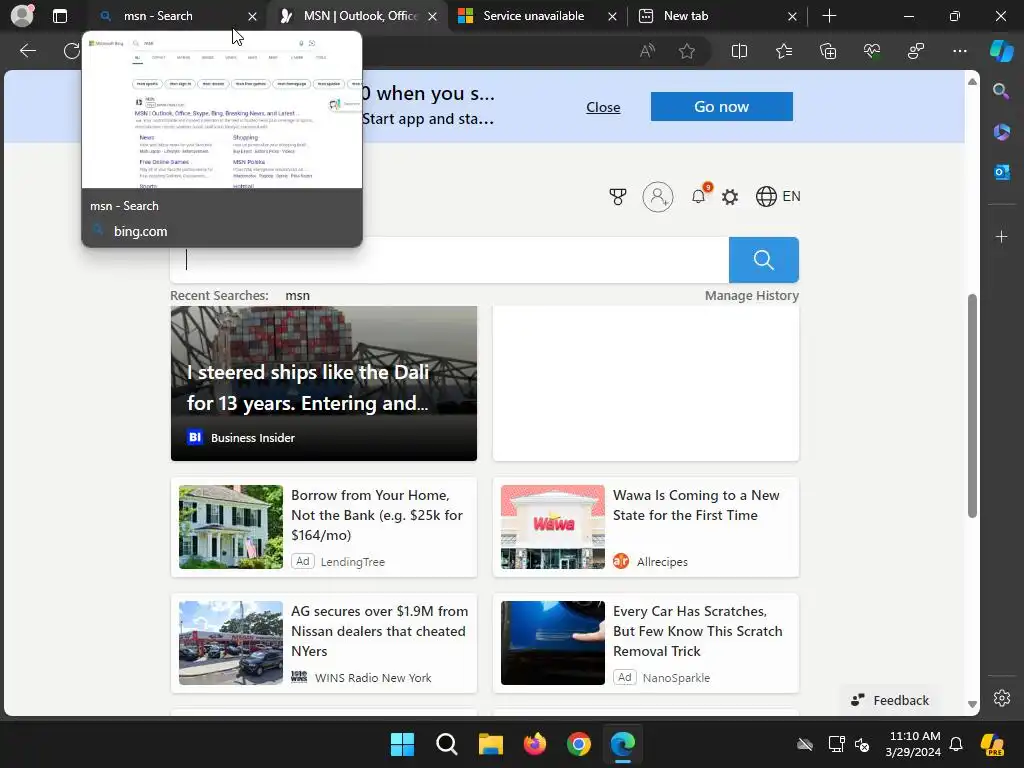Open sidebar Search magnifier icon

tap(1001, 91)
